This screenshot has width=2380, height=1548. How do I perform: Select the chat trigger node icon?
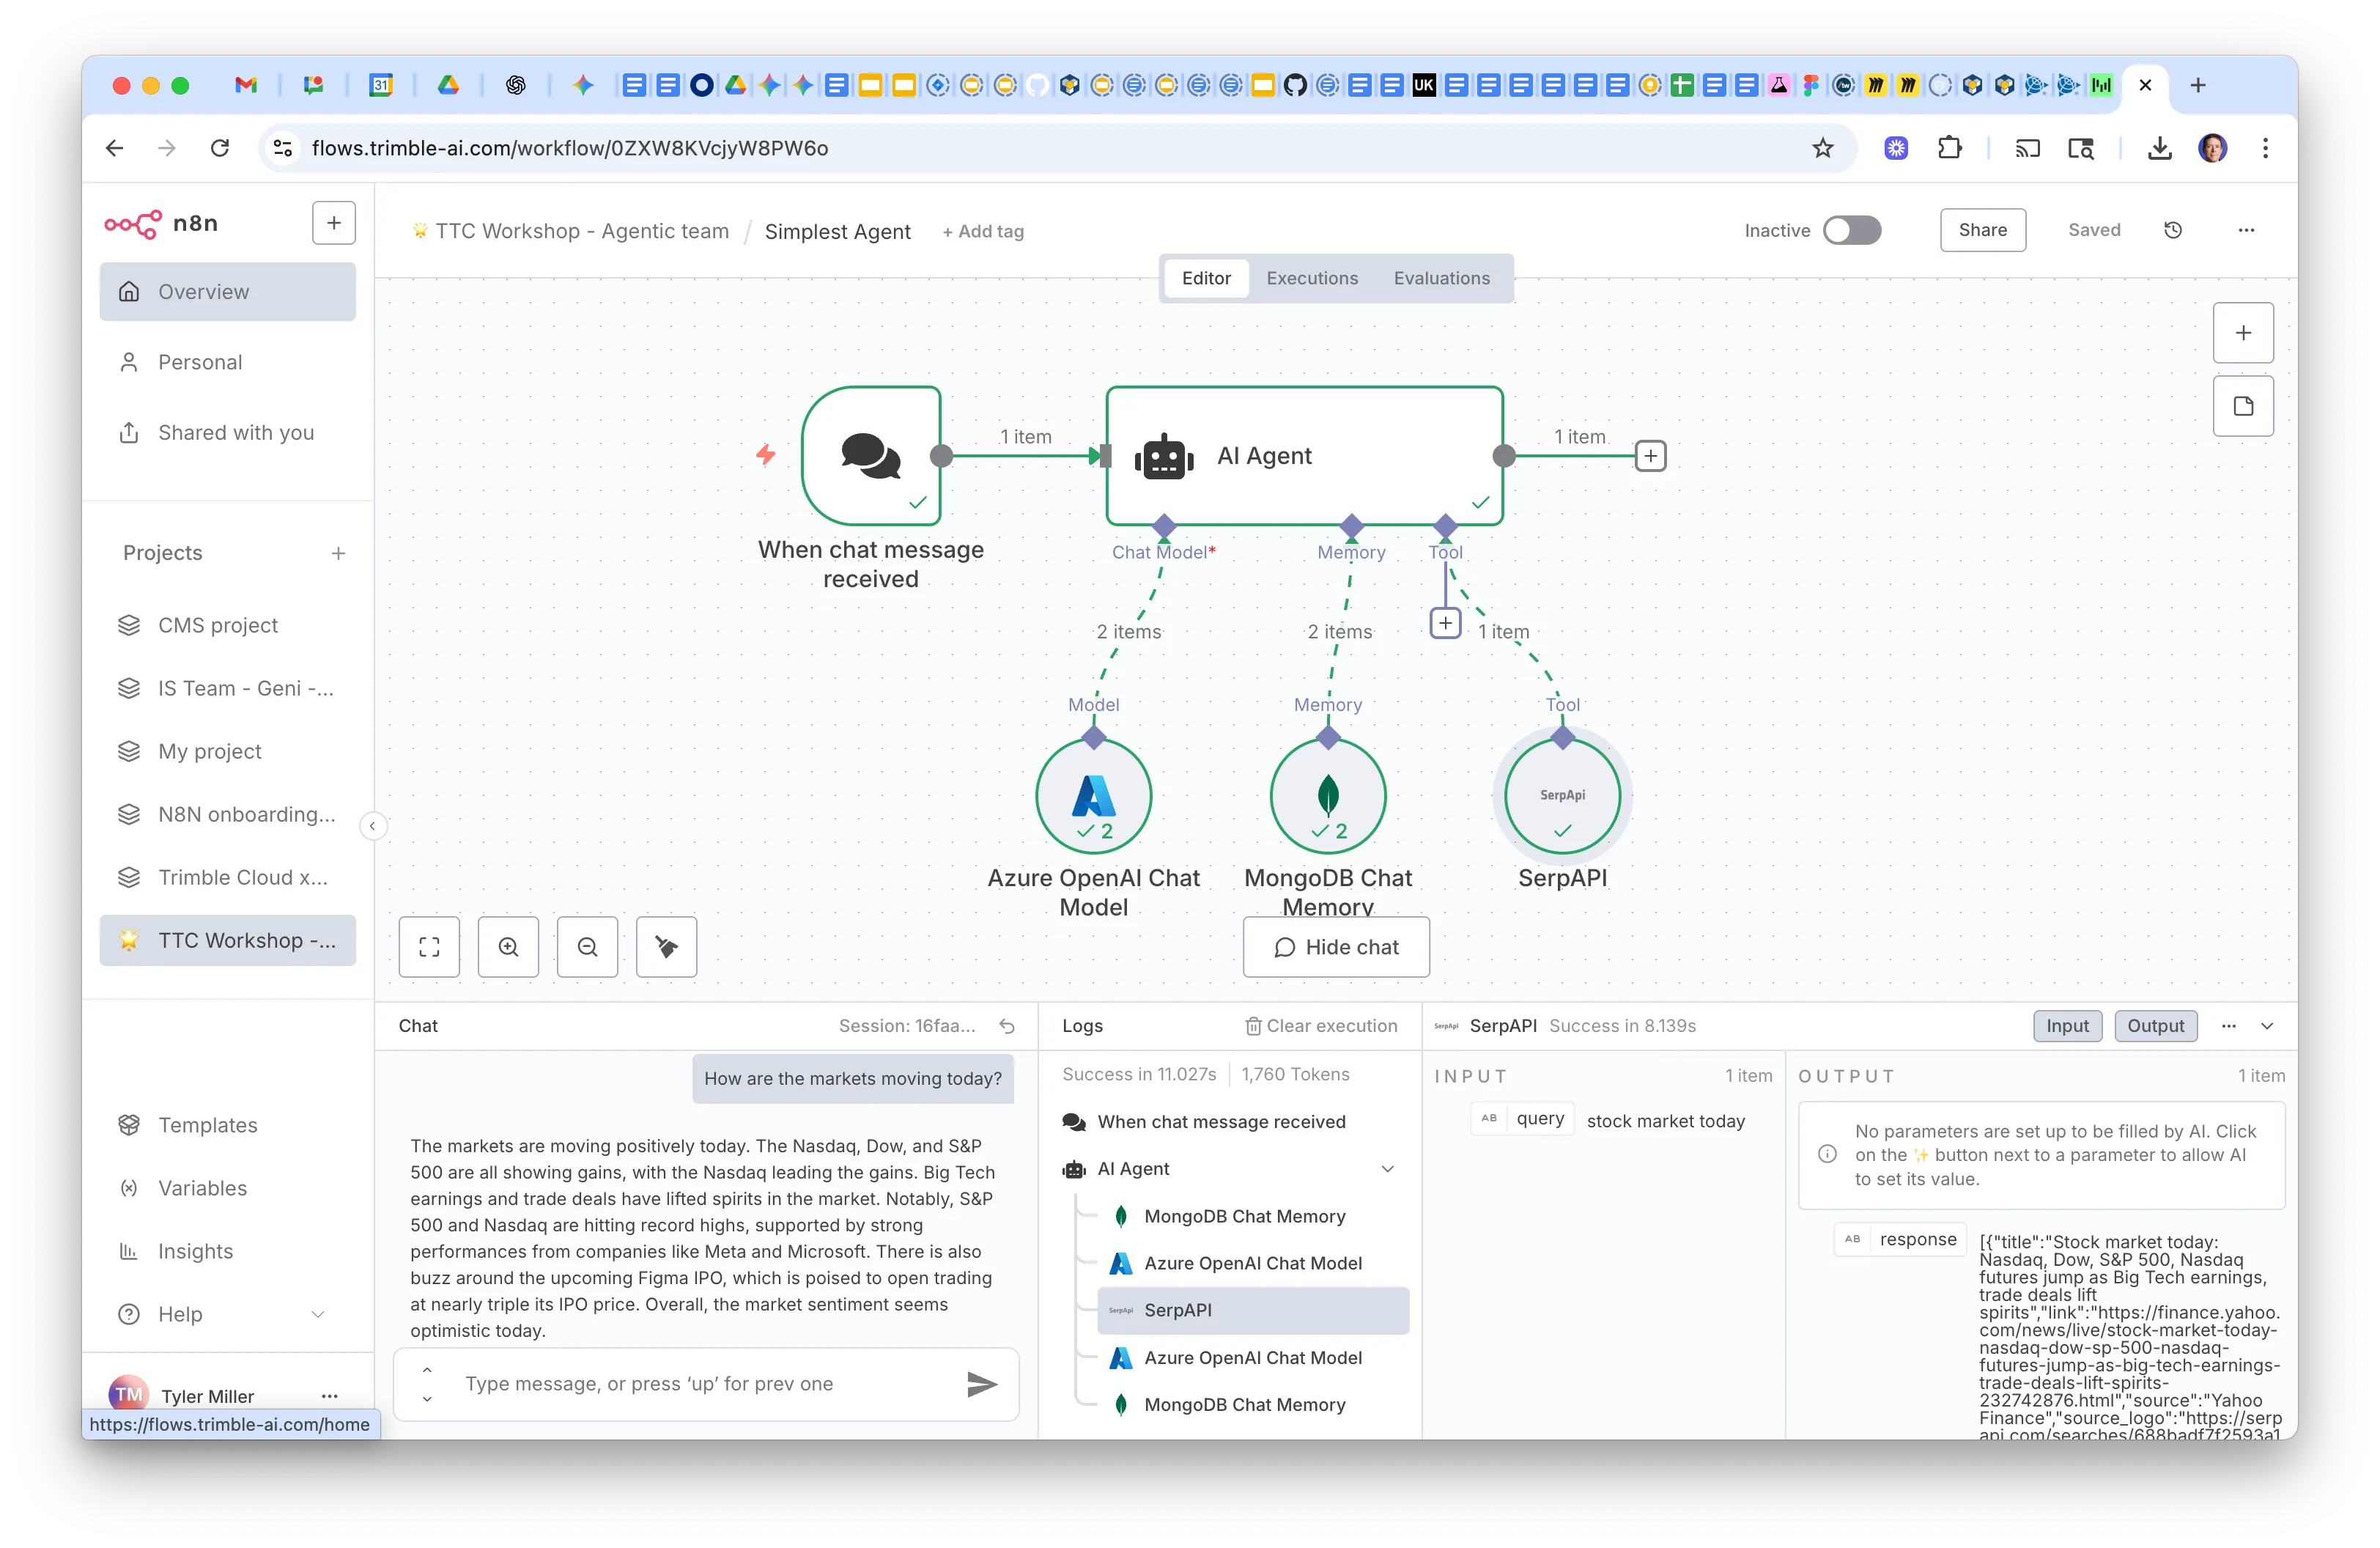click(871, 456)
